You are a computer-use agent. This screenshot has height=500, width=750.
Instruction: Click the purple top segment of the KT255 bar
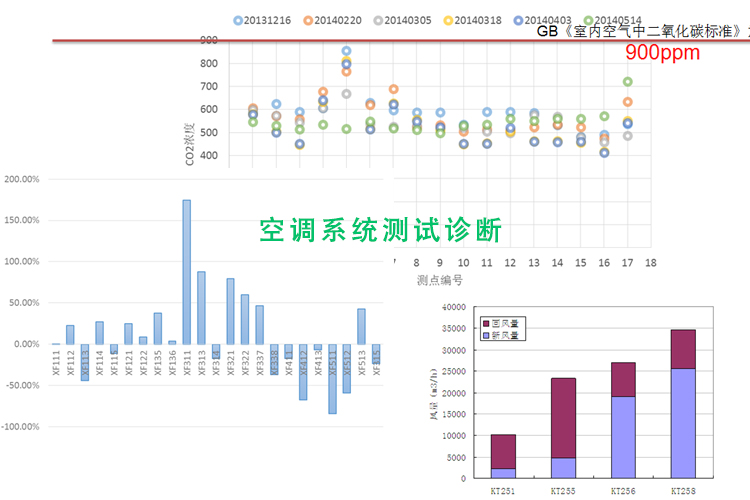[x=563, y=417]
